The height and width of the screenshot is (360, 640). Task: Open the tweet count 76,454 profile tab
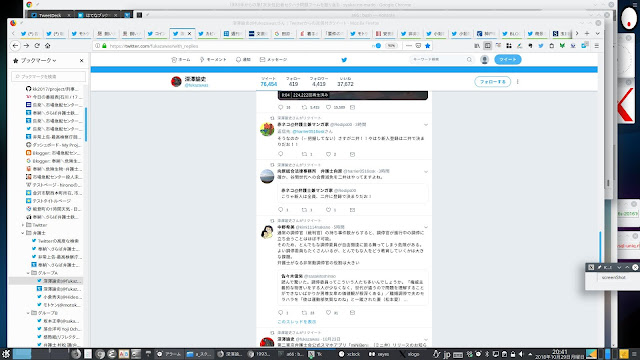click(269, 82)
